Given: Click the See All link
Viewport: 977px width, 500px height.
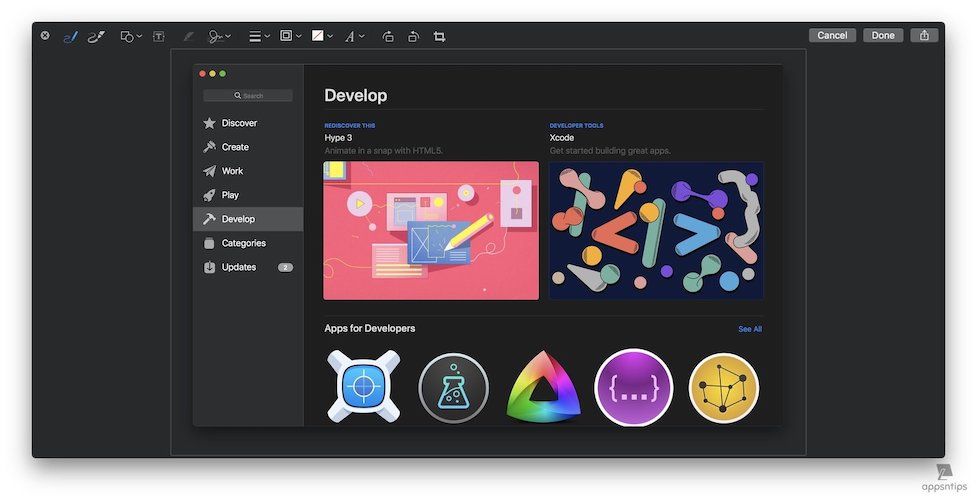Looking at the screenshot, I should point(749,329).
